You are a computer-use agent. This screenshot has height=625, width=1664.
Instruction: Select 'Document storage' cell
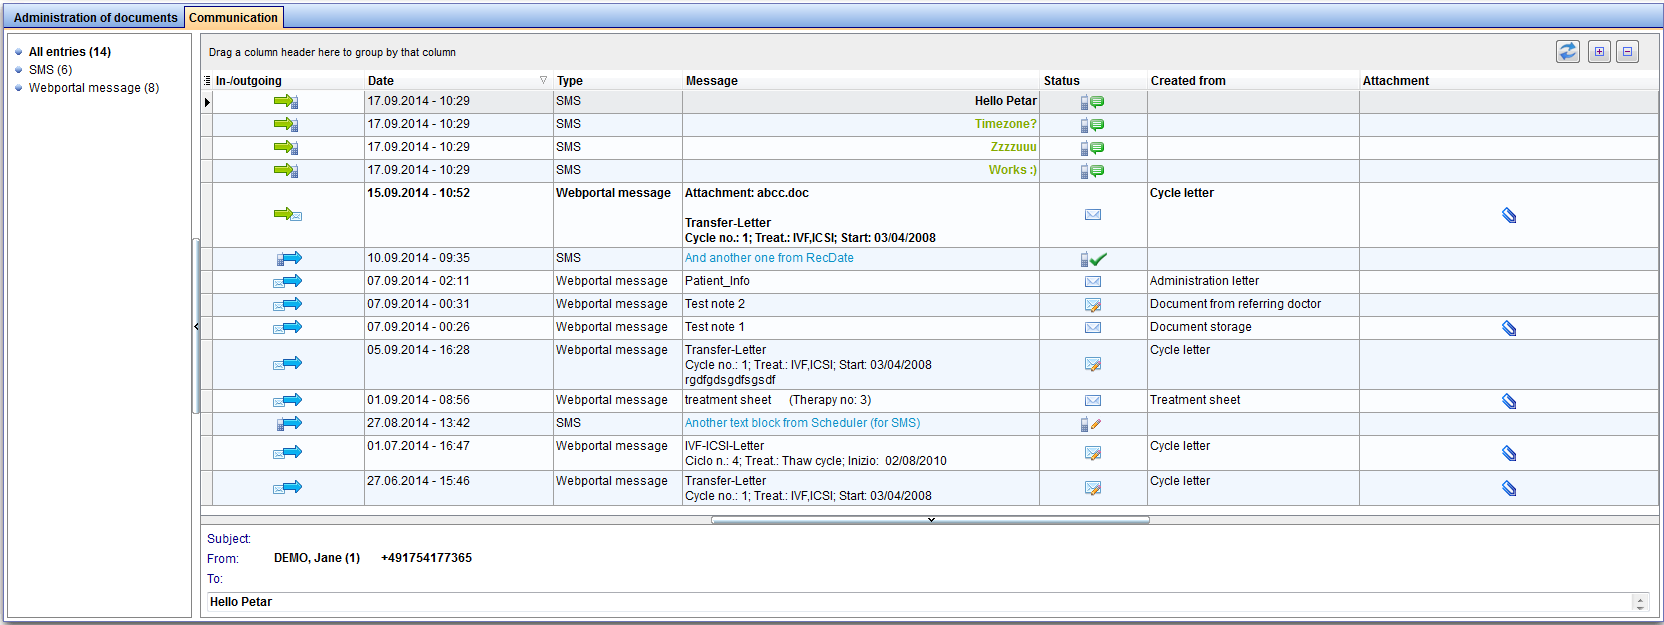click(1253, 327)
